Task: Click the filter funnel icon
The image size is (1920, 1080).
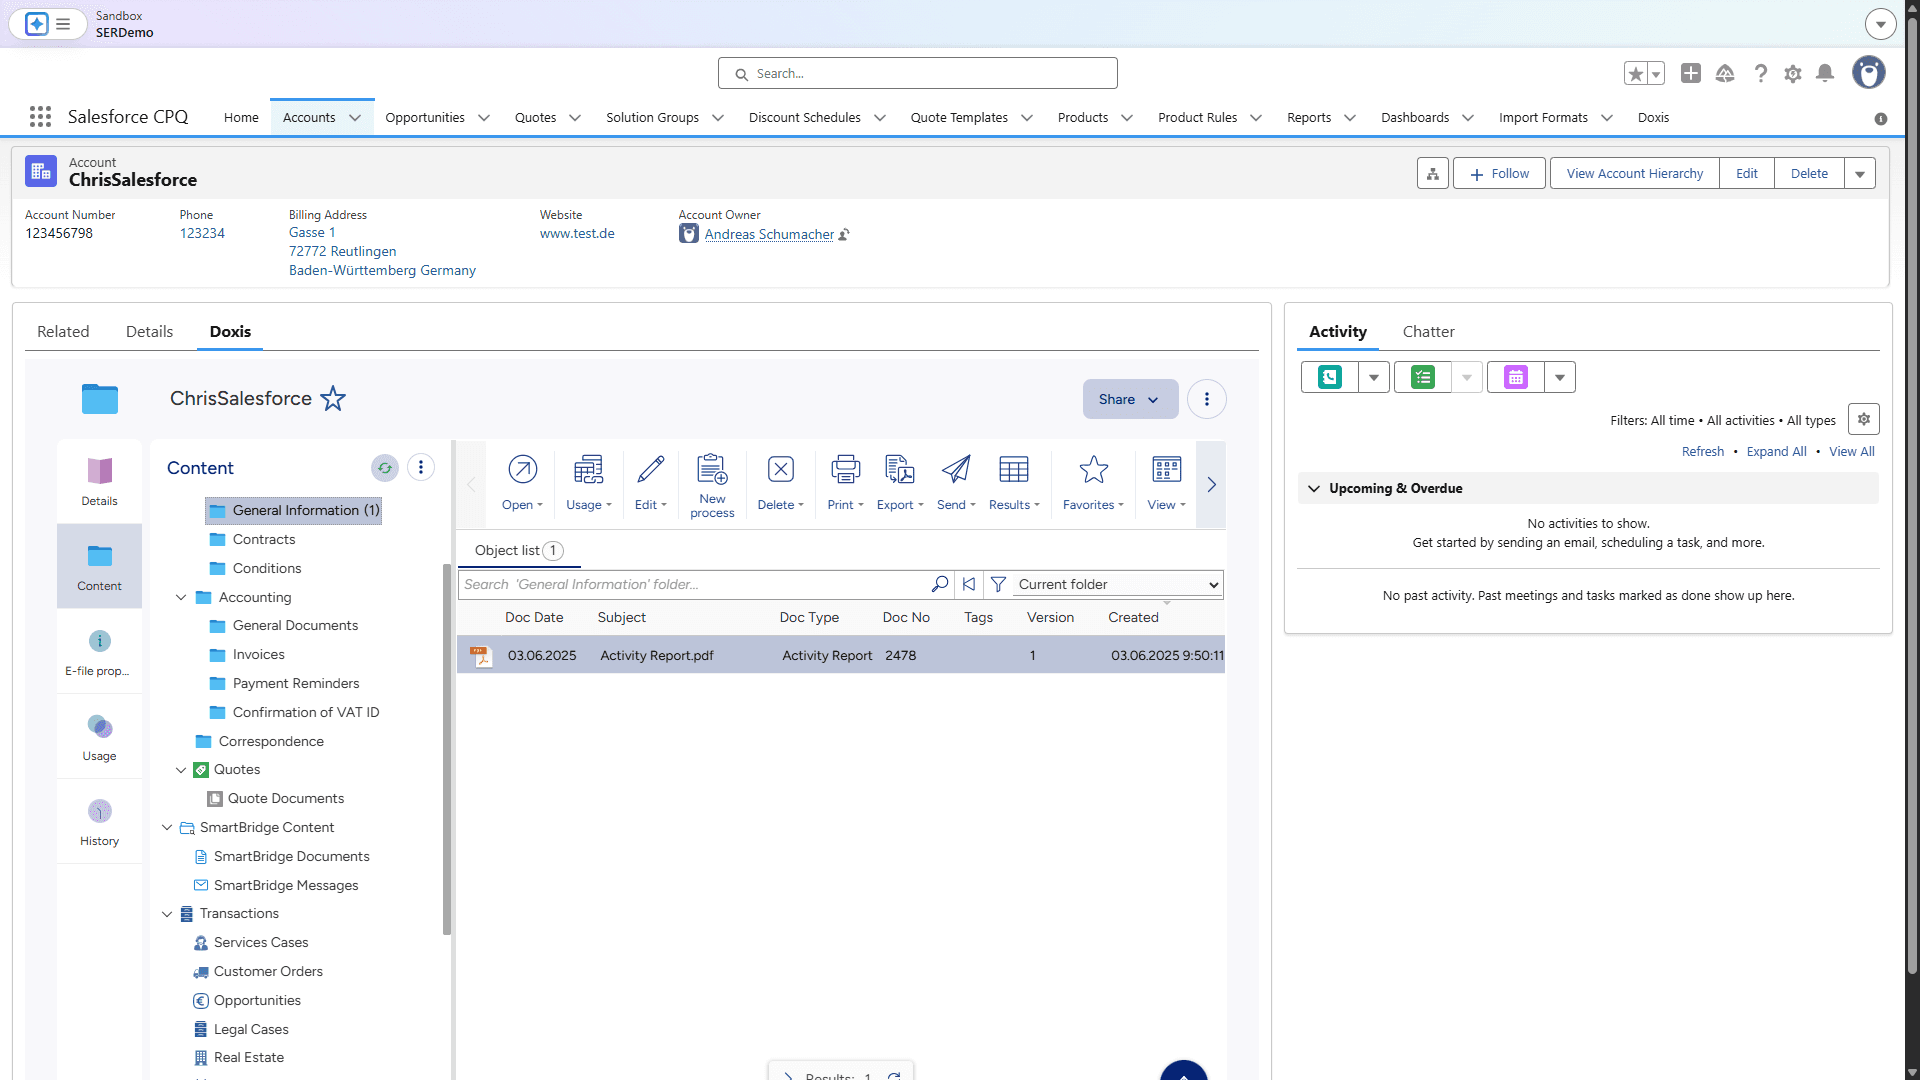Action: point(998,584)
